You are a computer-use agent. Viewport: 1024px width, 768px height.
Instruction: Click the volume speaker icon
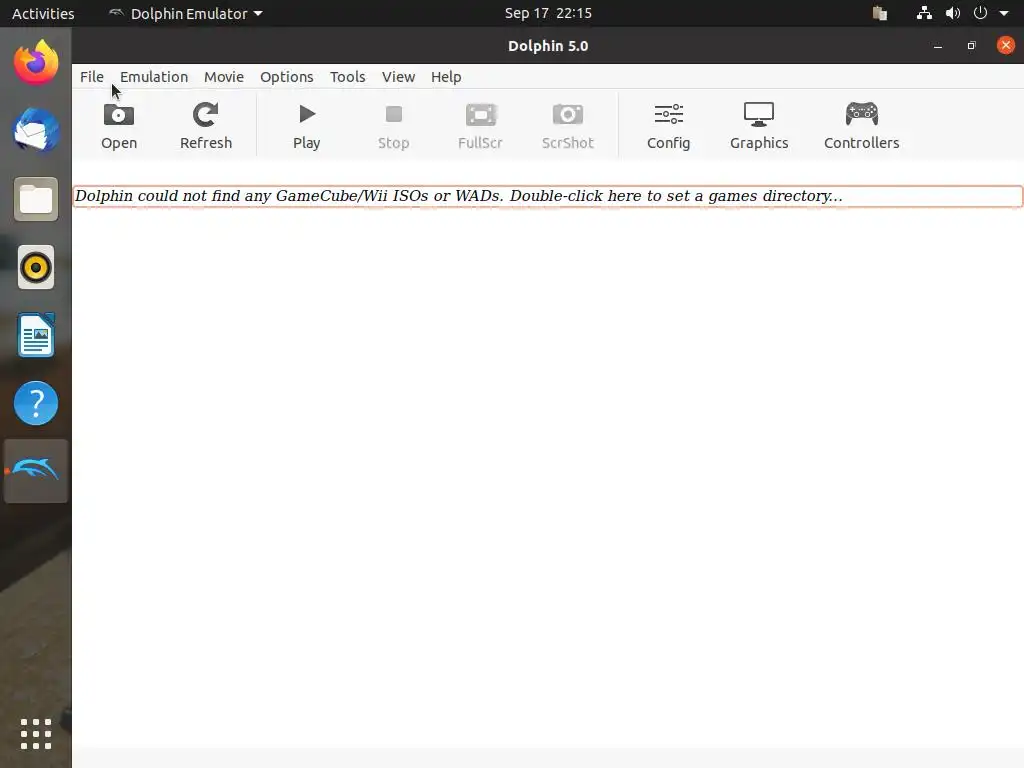953,13
